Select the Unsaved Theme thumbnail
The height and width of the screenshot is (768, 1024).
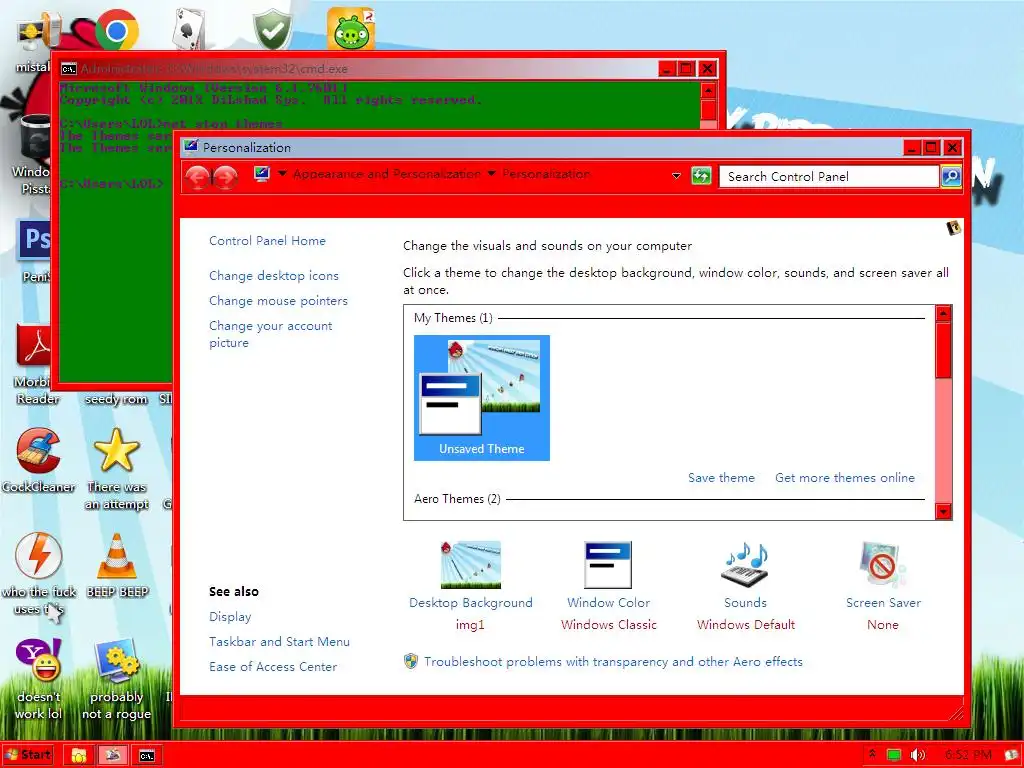pyautogui.click(x=482, y=398)
